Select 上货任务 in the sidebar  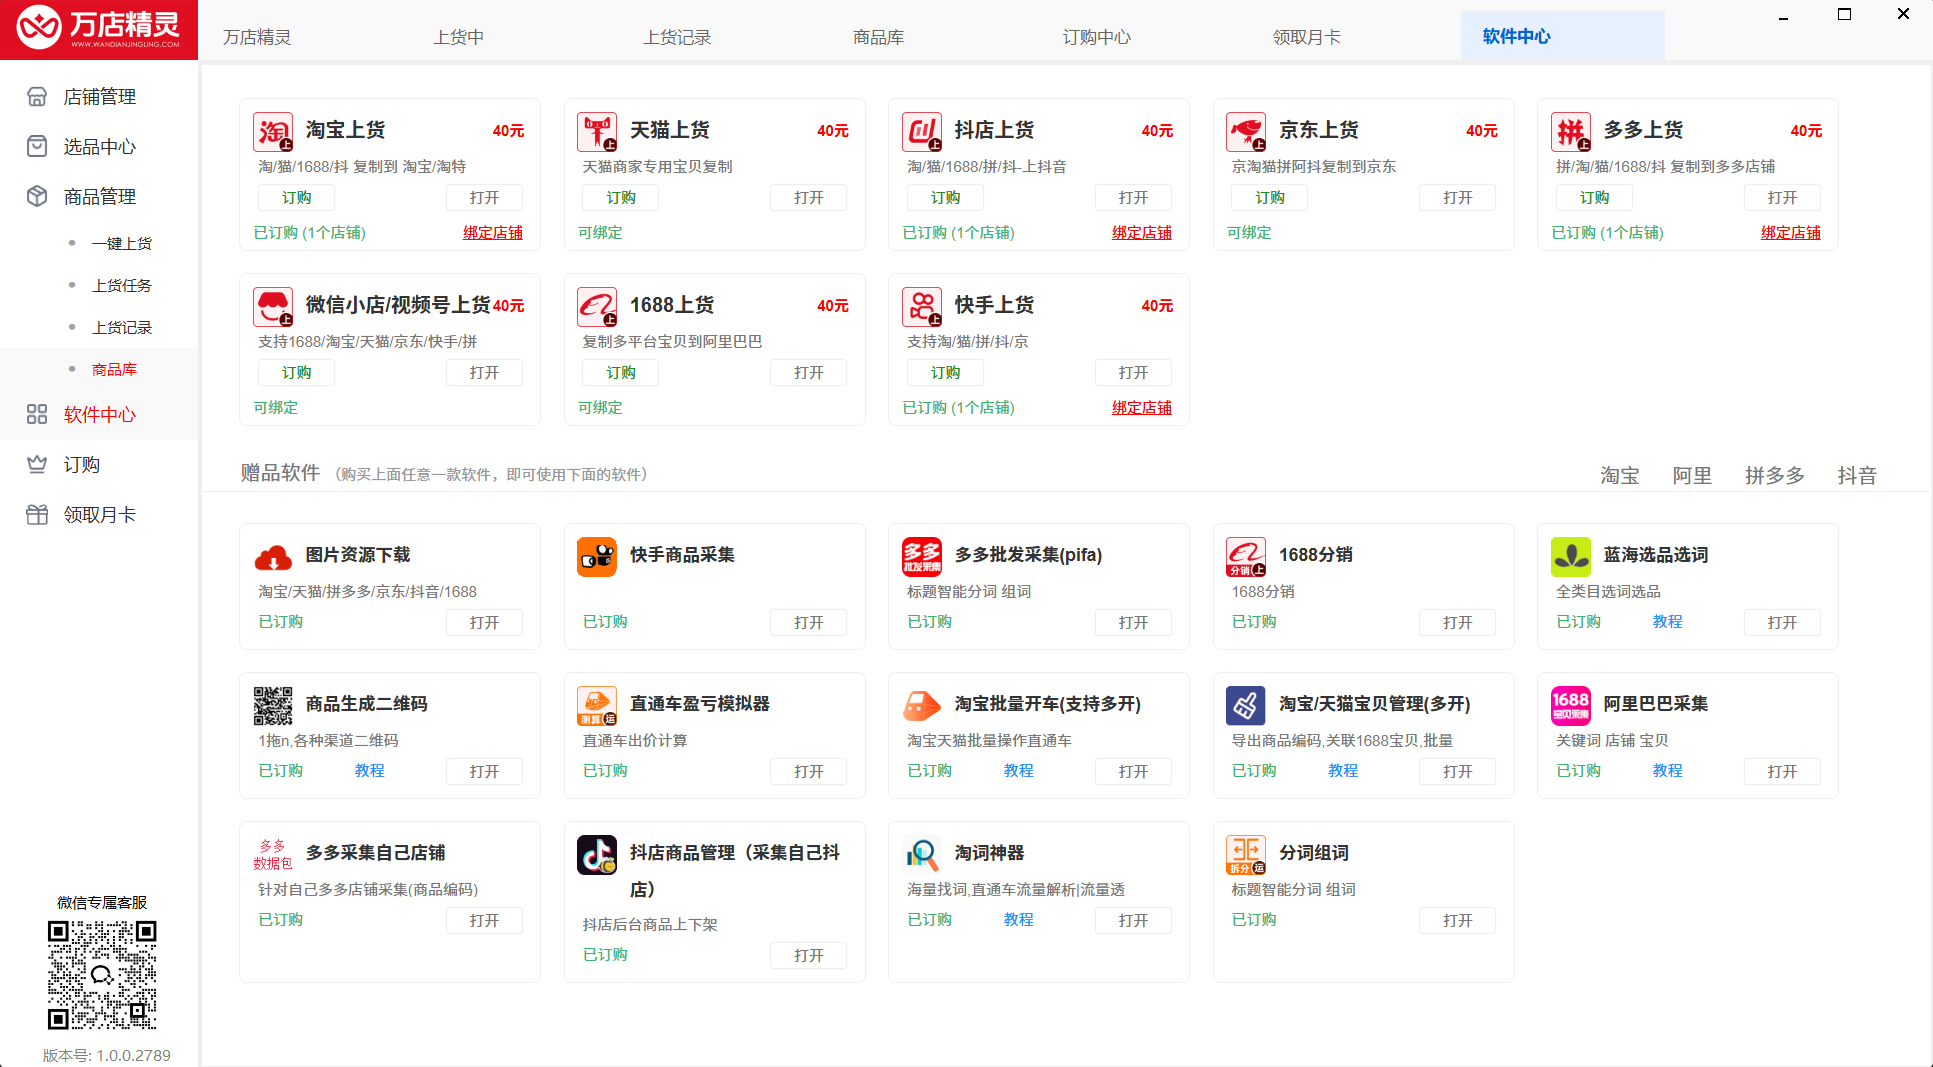pos(122,285)
